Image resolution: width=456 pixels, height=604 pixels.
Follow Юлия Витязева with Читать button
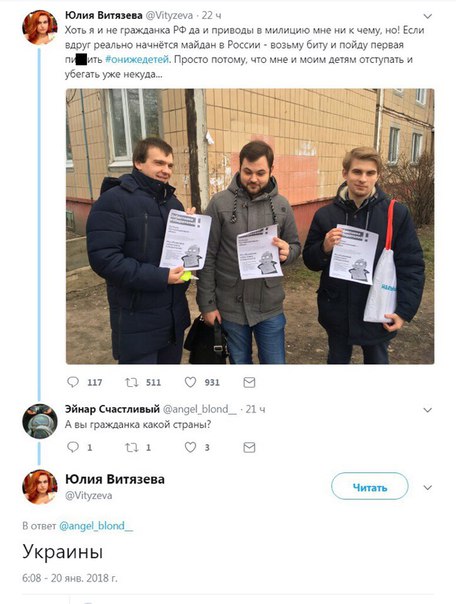pos(370,487)
